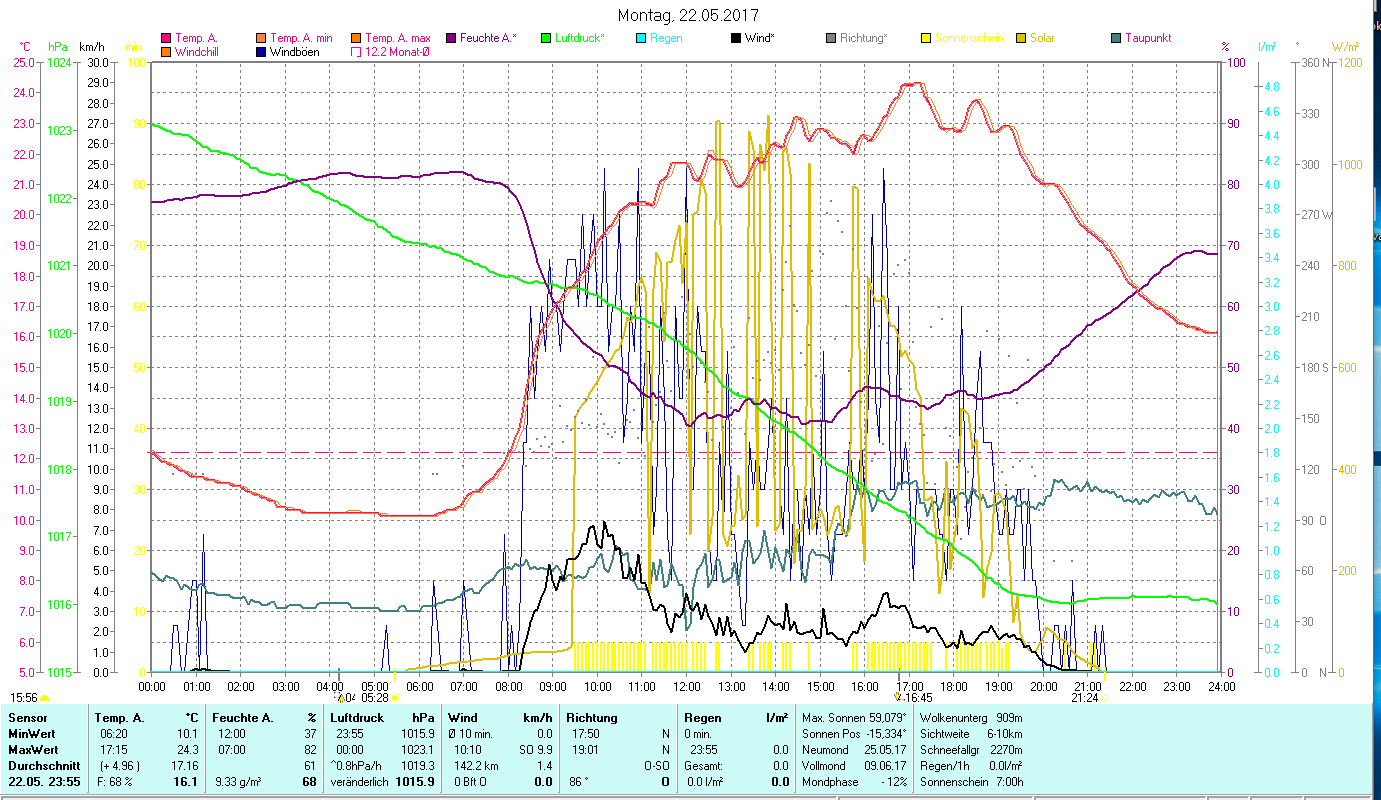Click the '12.2 Monat-Ø' legend label
Image resolution: width=1381 pixels, height=800 pixels.
tap(399, 51)
